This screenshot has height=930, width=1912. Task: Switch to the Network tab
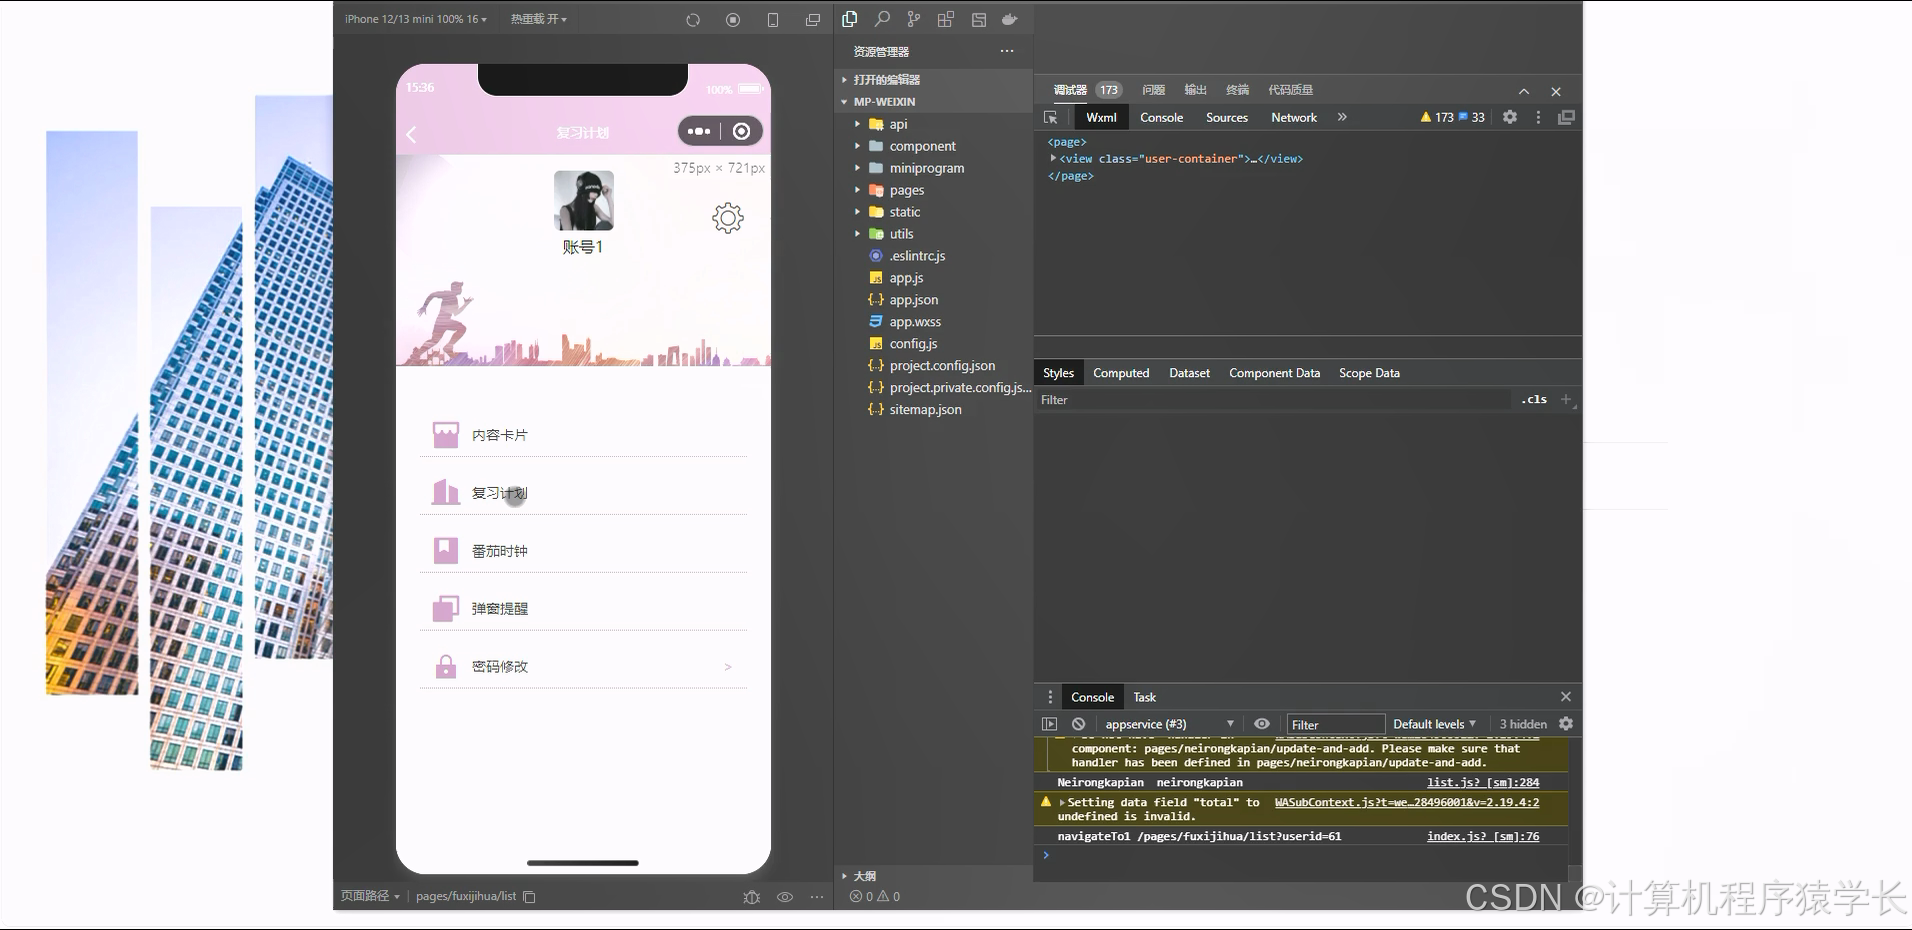pos(1294,117)
